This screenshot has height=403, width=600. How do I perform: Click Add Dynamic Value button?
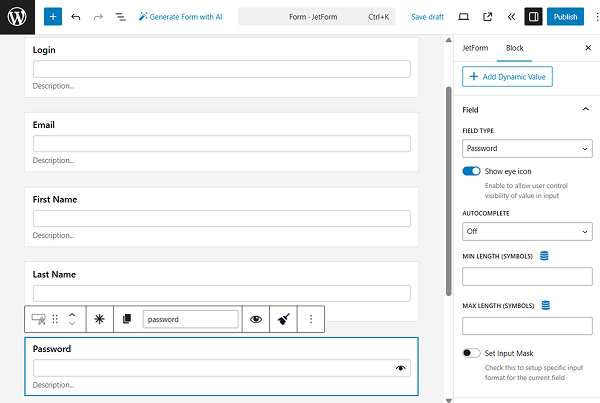[507, 77]
